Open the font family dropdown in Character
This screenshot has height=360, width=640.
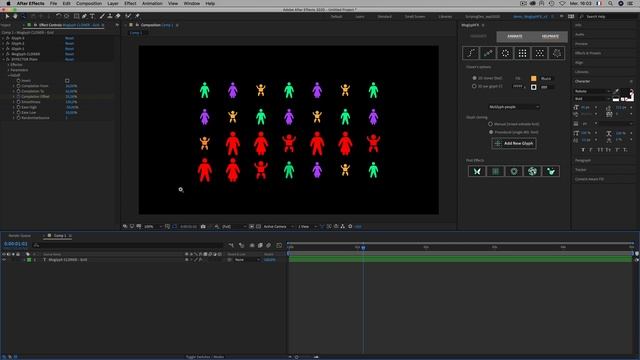click(593, 91)
